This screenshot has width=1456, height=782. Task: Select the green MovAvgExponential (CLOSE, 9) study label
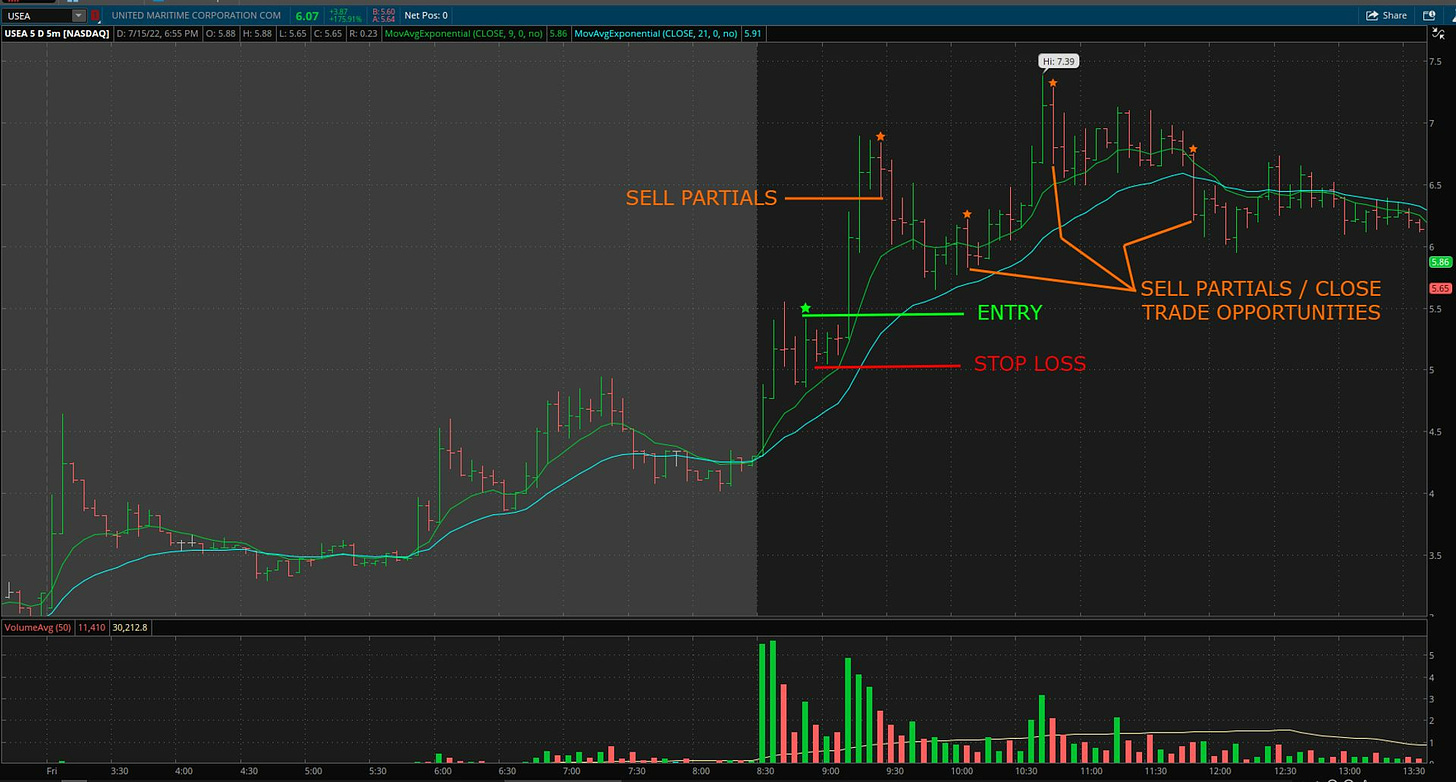464,34
